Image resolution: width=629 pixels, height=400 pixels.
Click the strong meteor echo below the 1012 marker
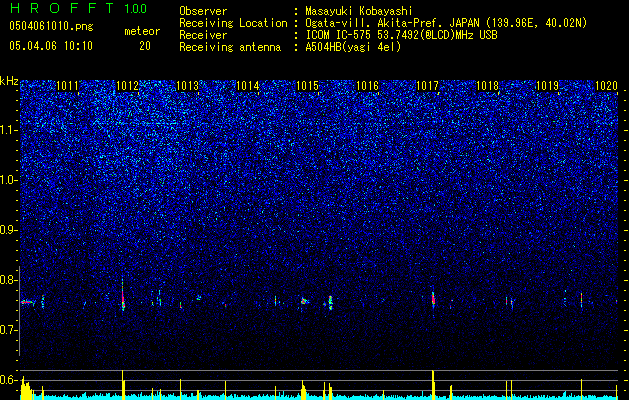click(123, 298)
